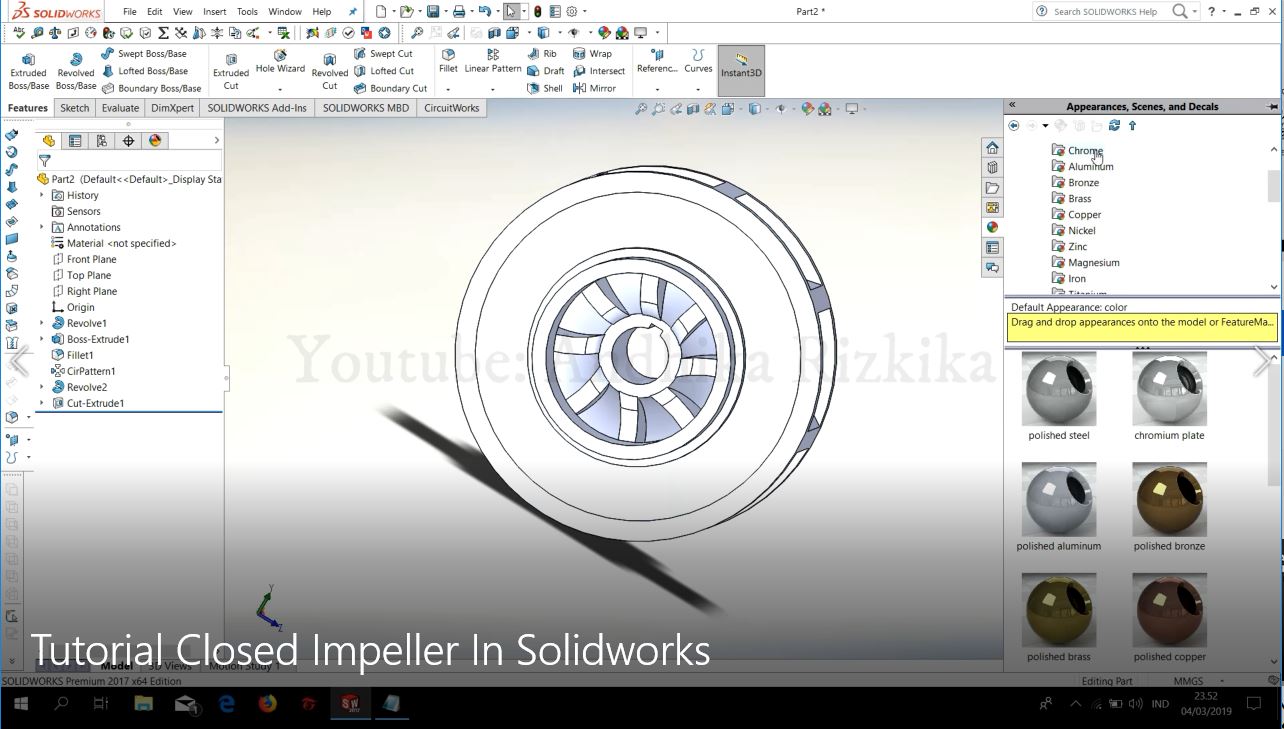Select the Extruded Boss/Base tool

(x=28, y=73)
